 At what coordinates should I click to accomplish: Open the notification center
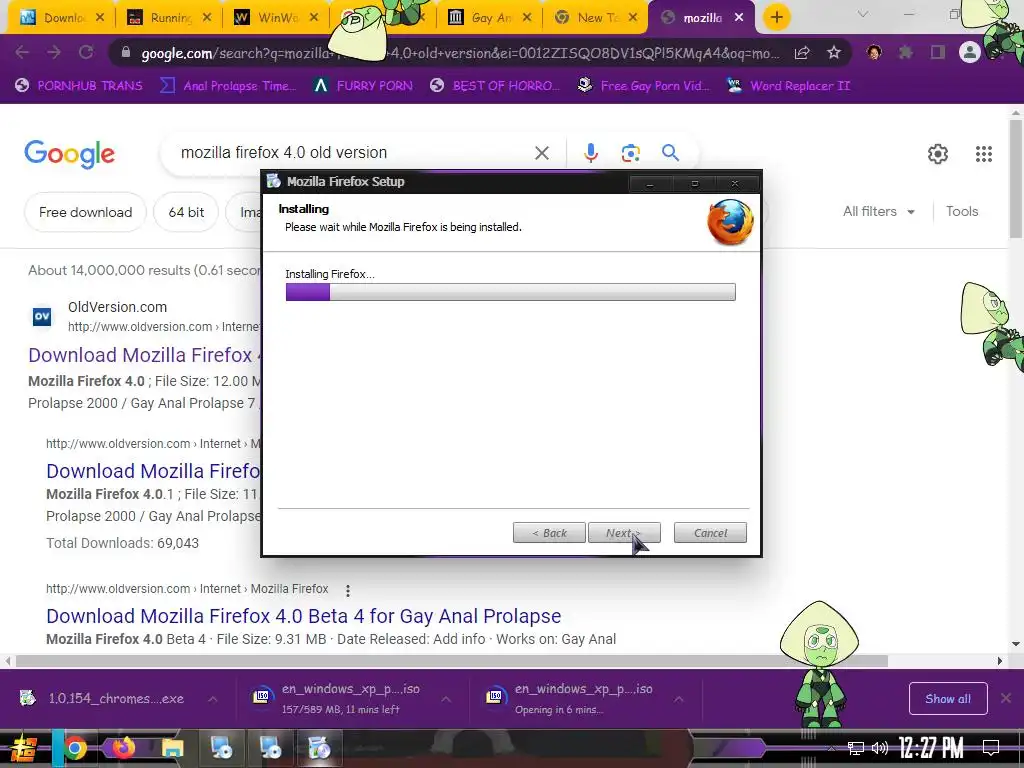point(990,748)
